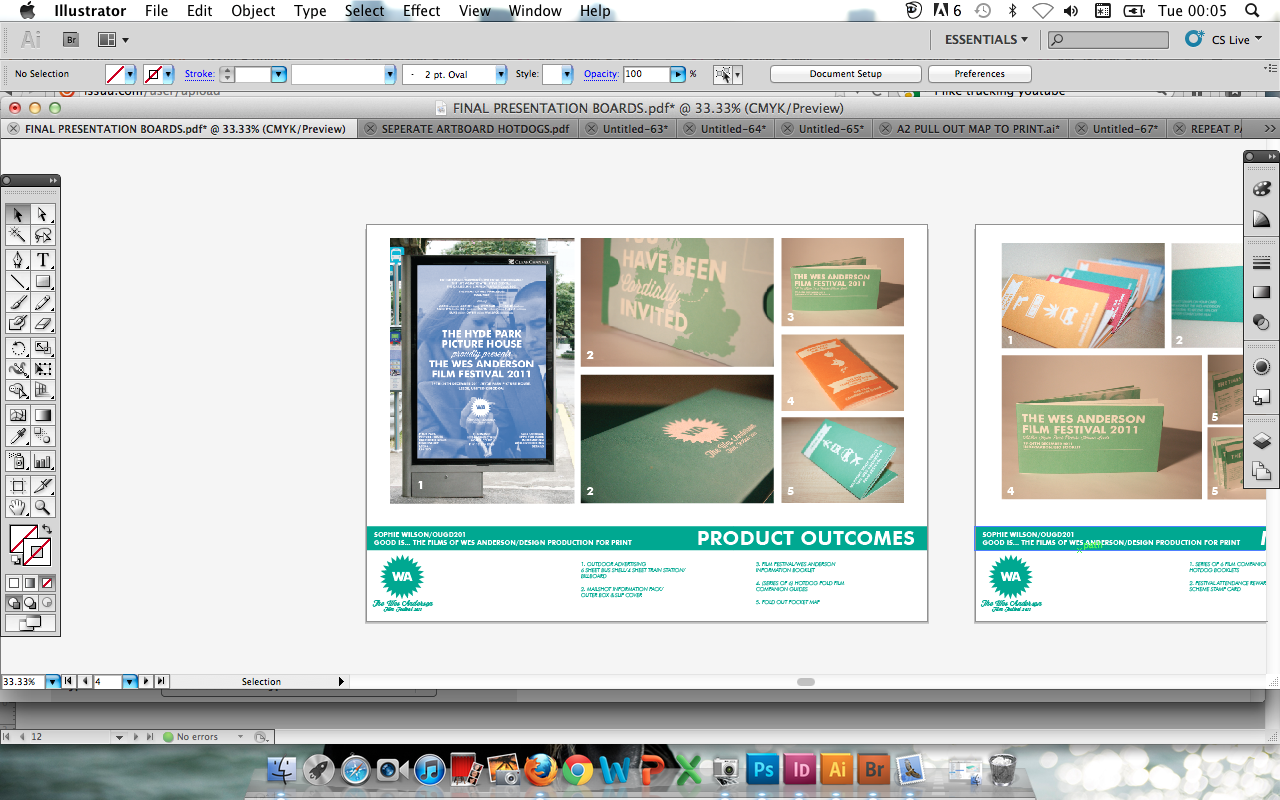Screen dimensions: 1280x800
Task: Pick the Rectangle tool
Action: coord(43,281)
